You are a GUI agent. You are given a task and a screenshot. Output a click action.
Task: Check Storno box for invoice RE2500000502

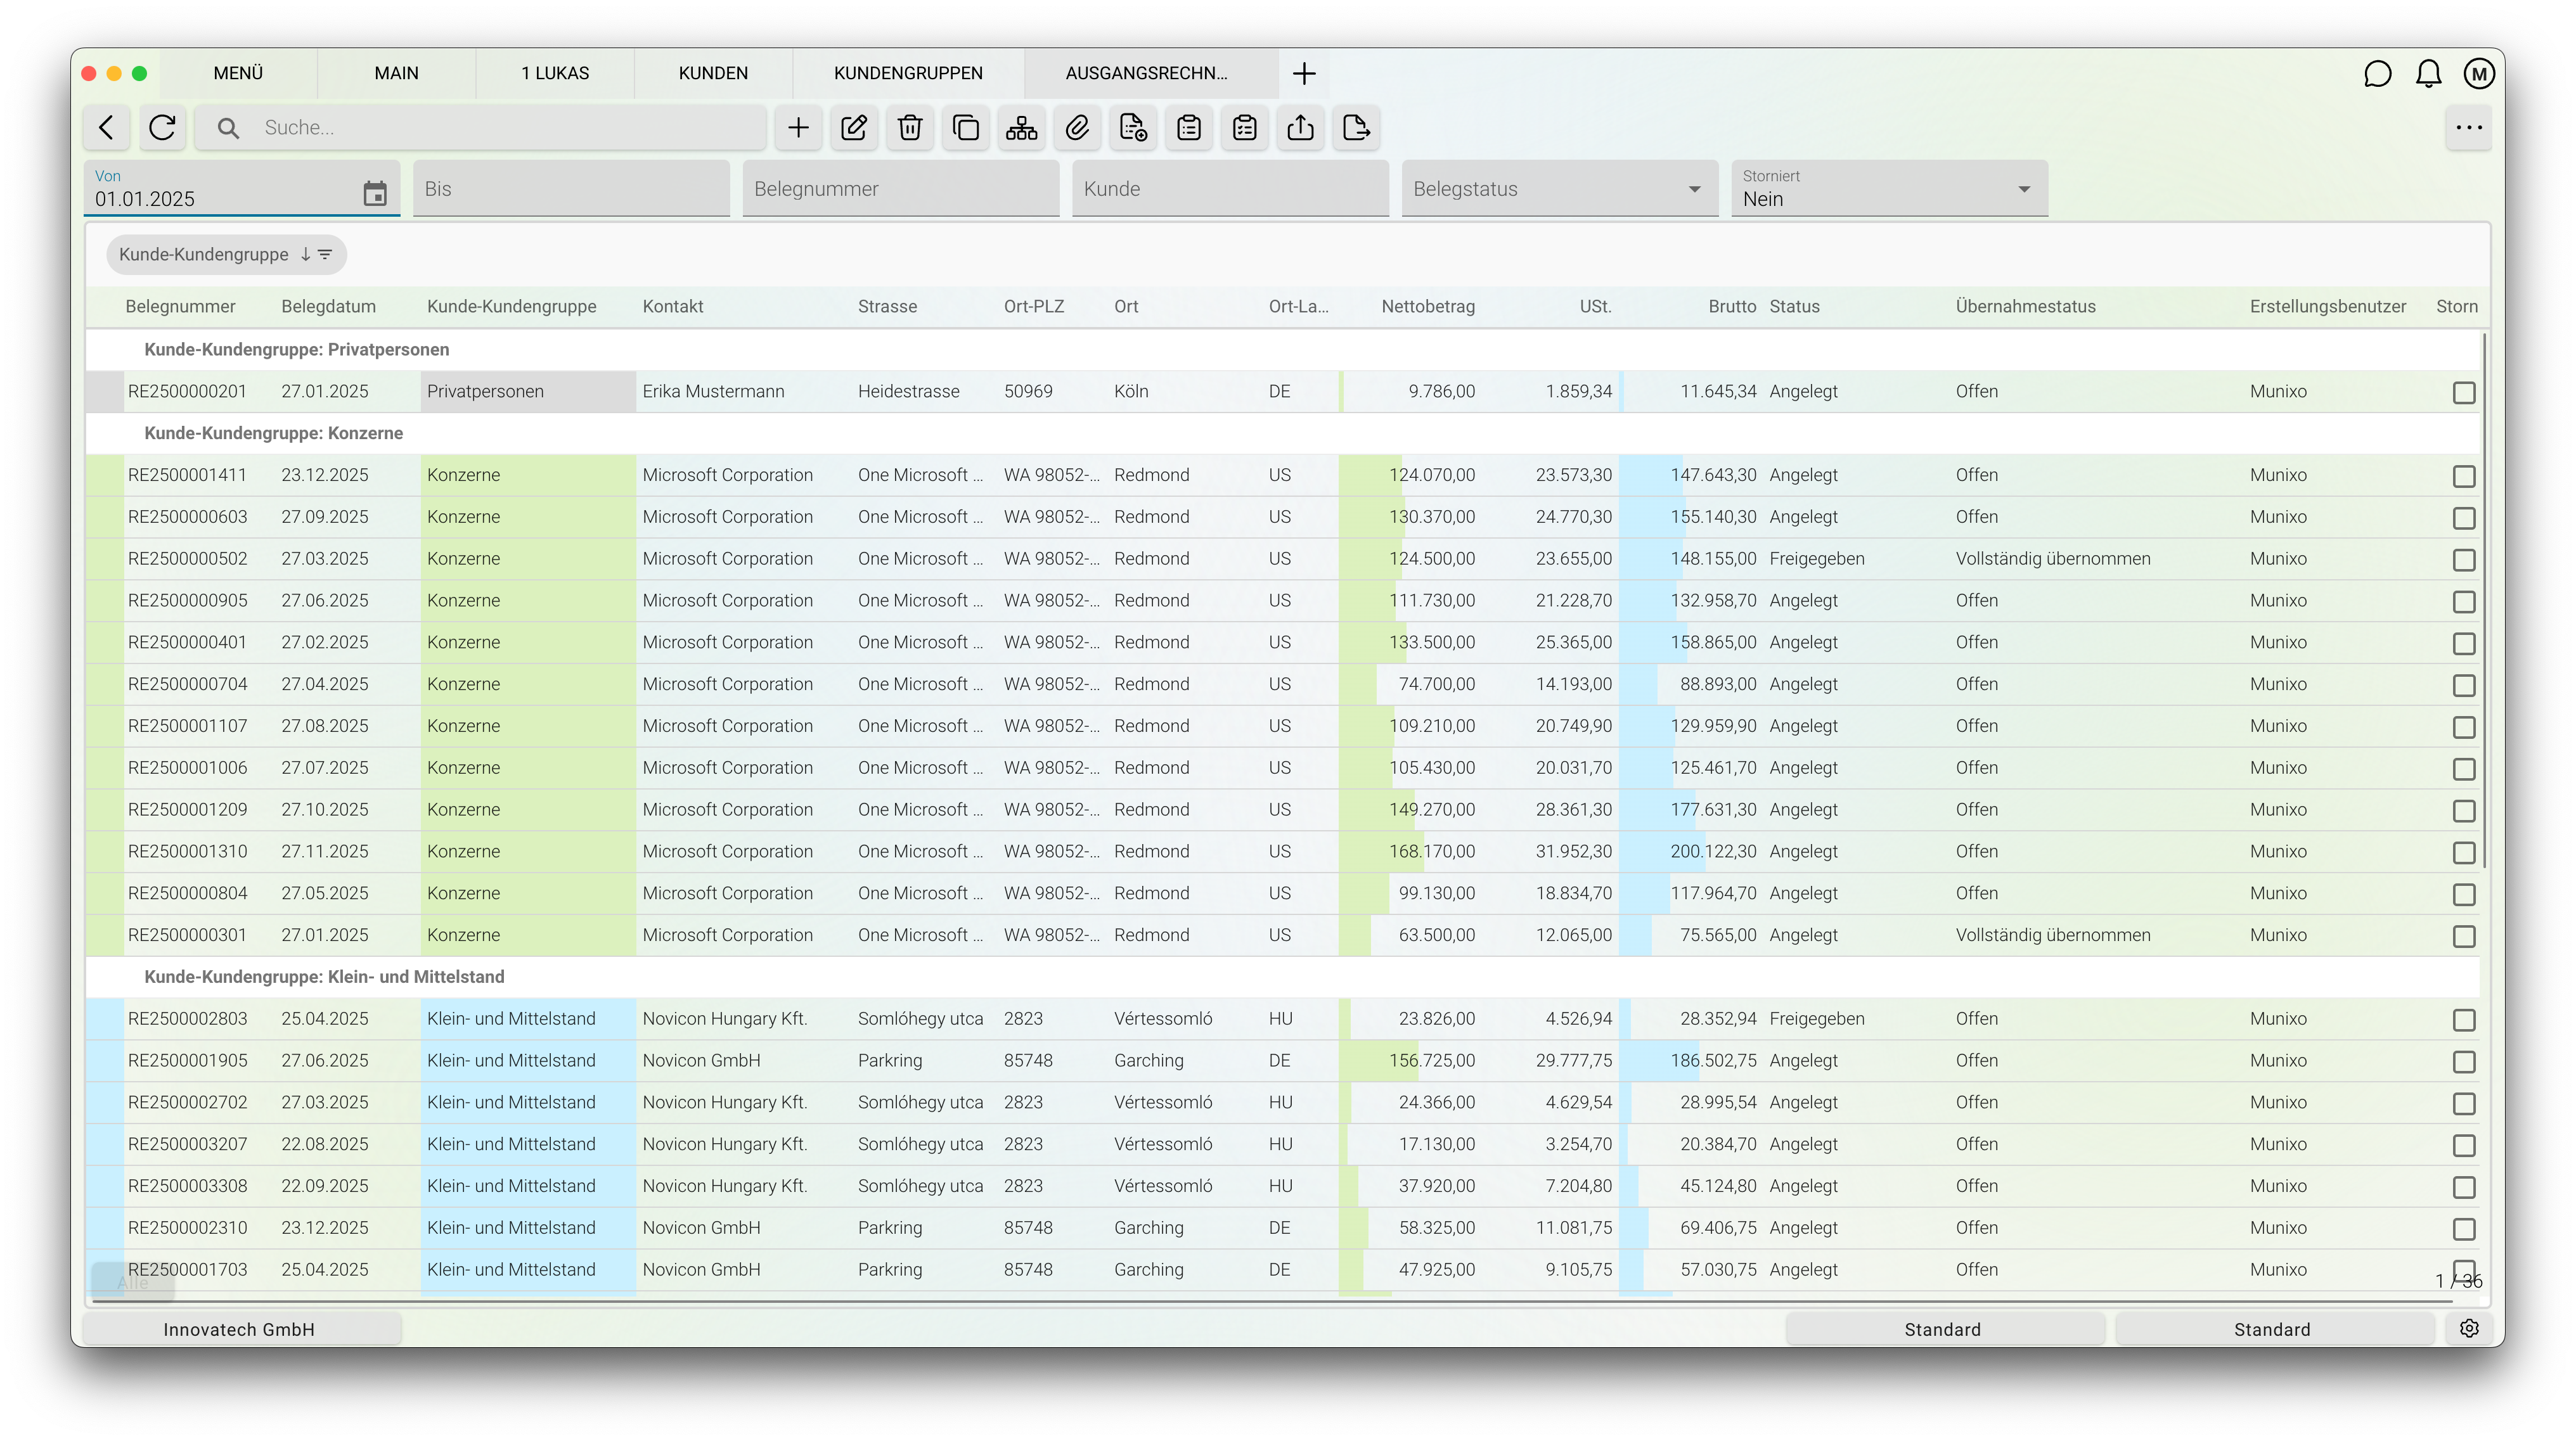tap(2463, 560)
